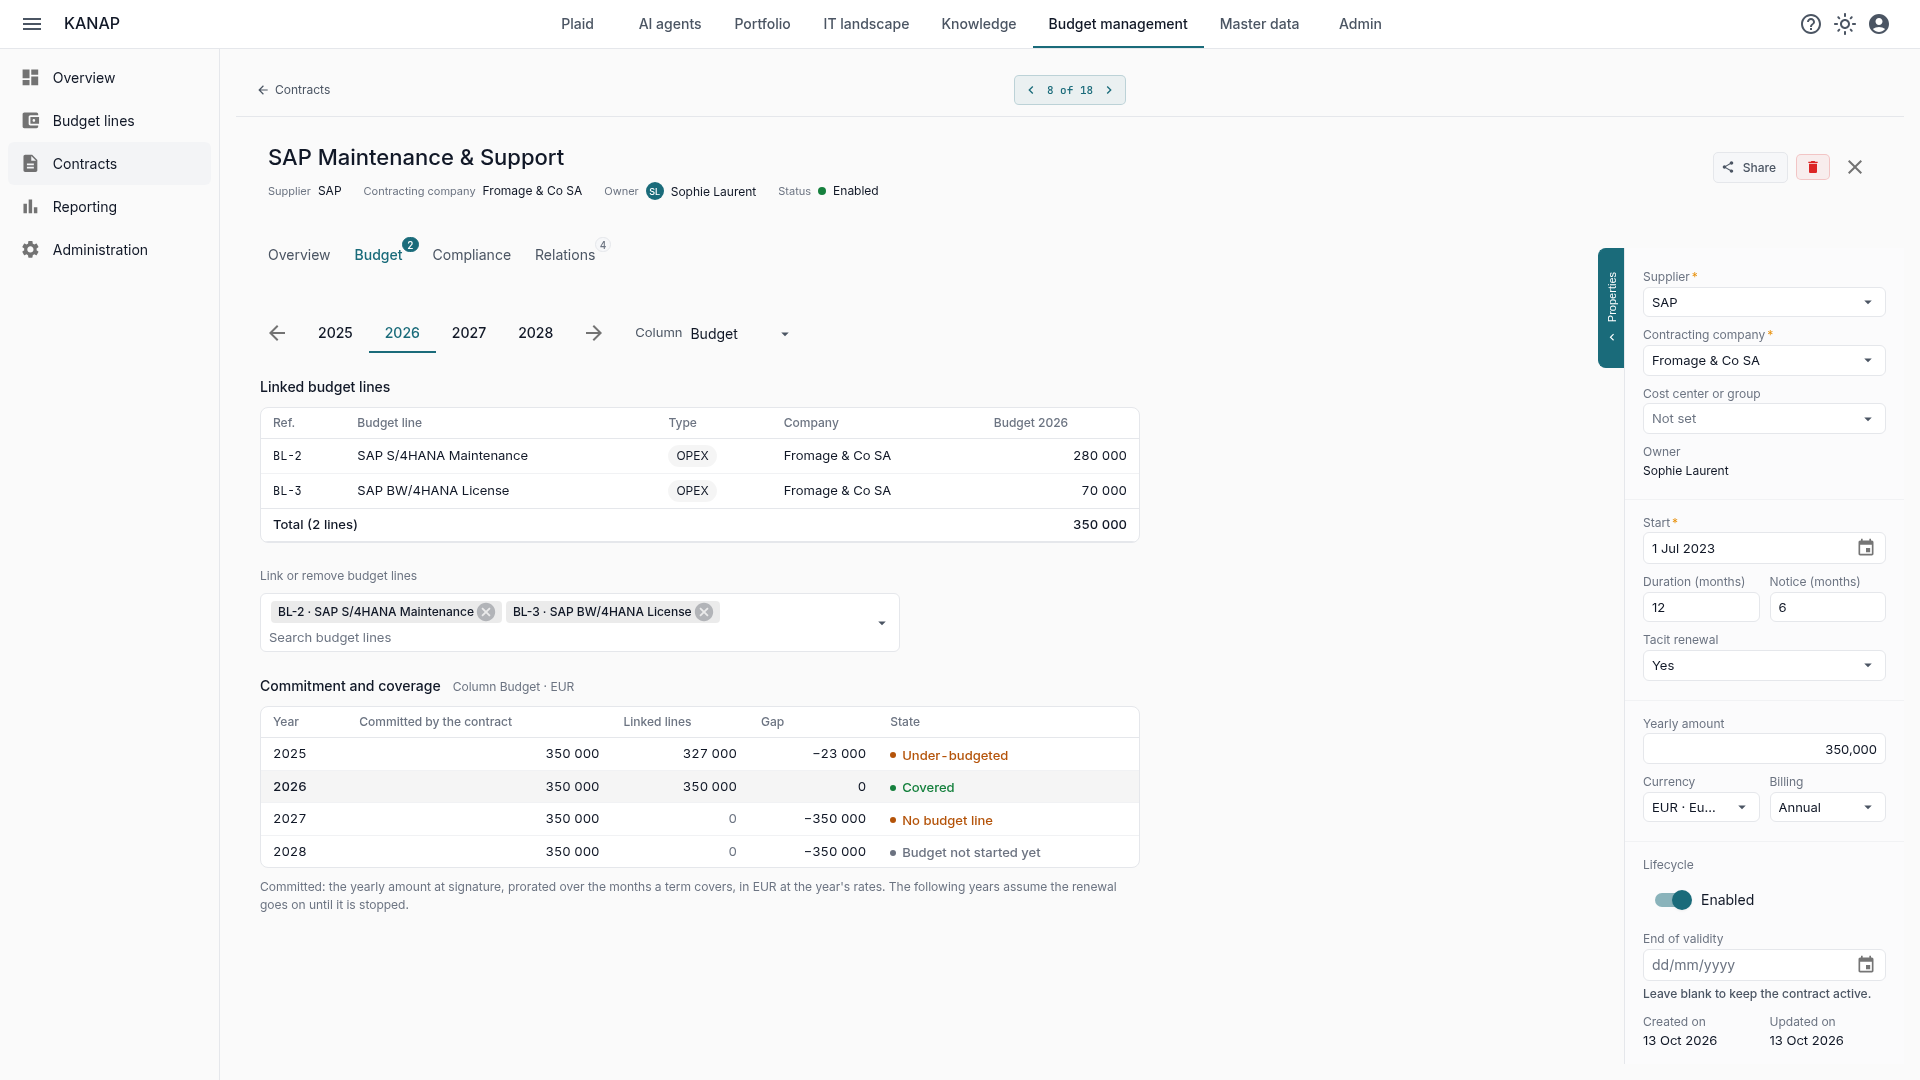Toggle the light/dark theme icon

click(1845, 24)
